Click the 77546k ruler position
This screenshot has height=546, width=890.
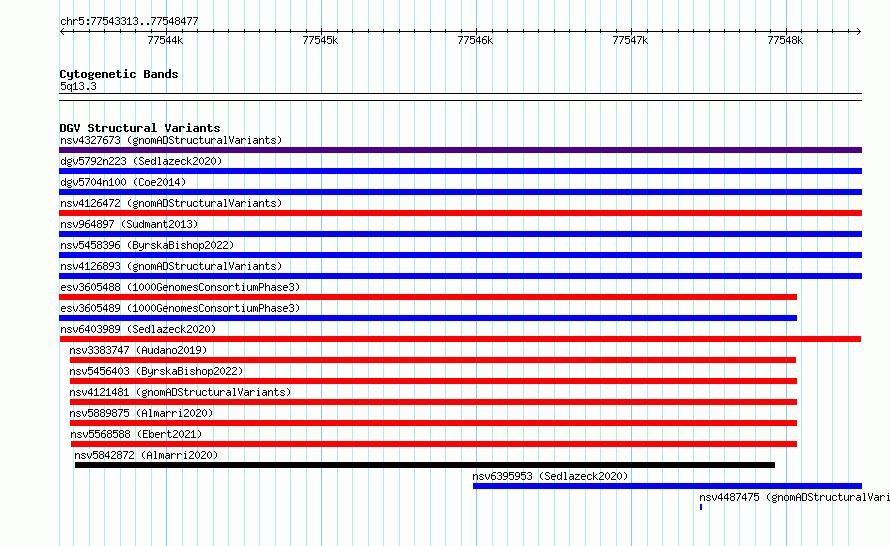pyautogui.click(x=475, y=40)
